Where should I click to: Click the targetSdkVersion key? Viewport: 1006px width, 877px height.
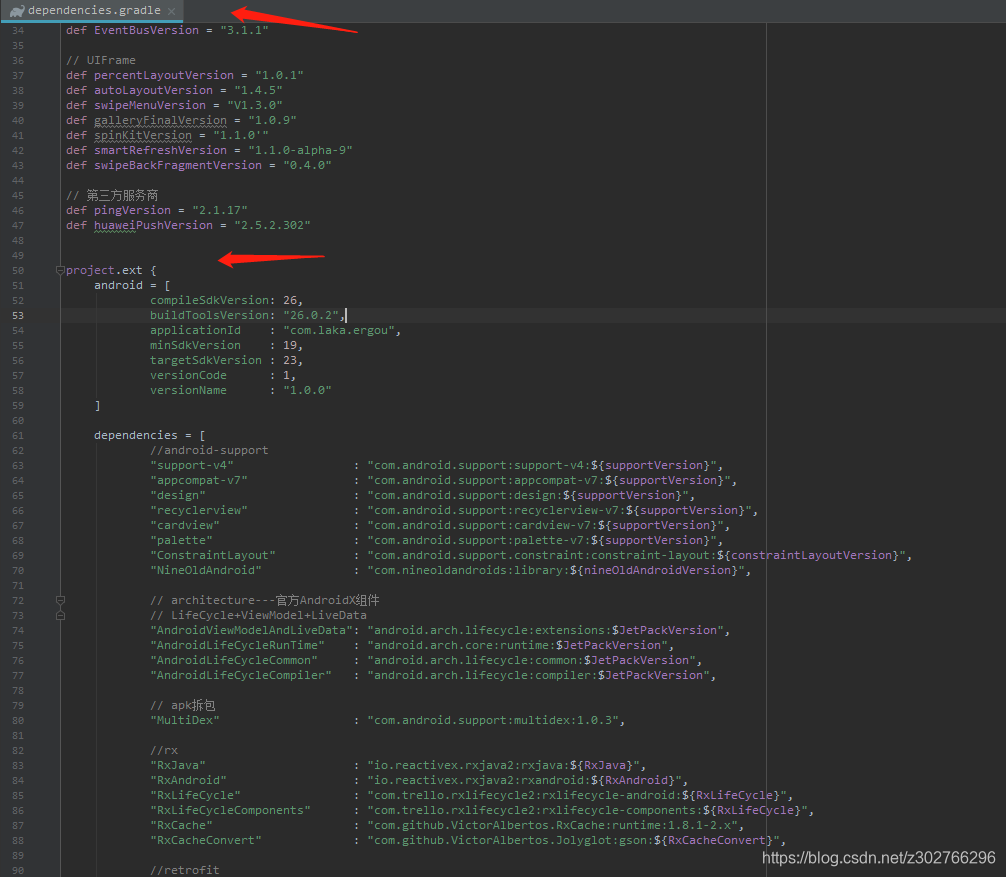206,361
